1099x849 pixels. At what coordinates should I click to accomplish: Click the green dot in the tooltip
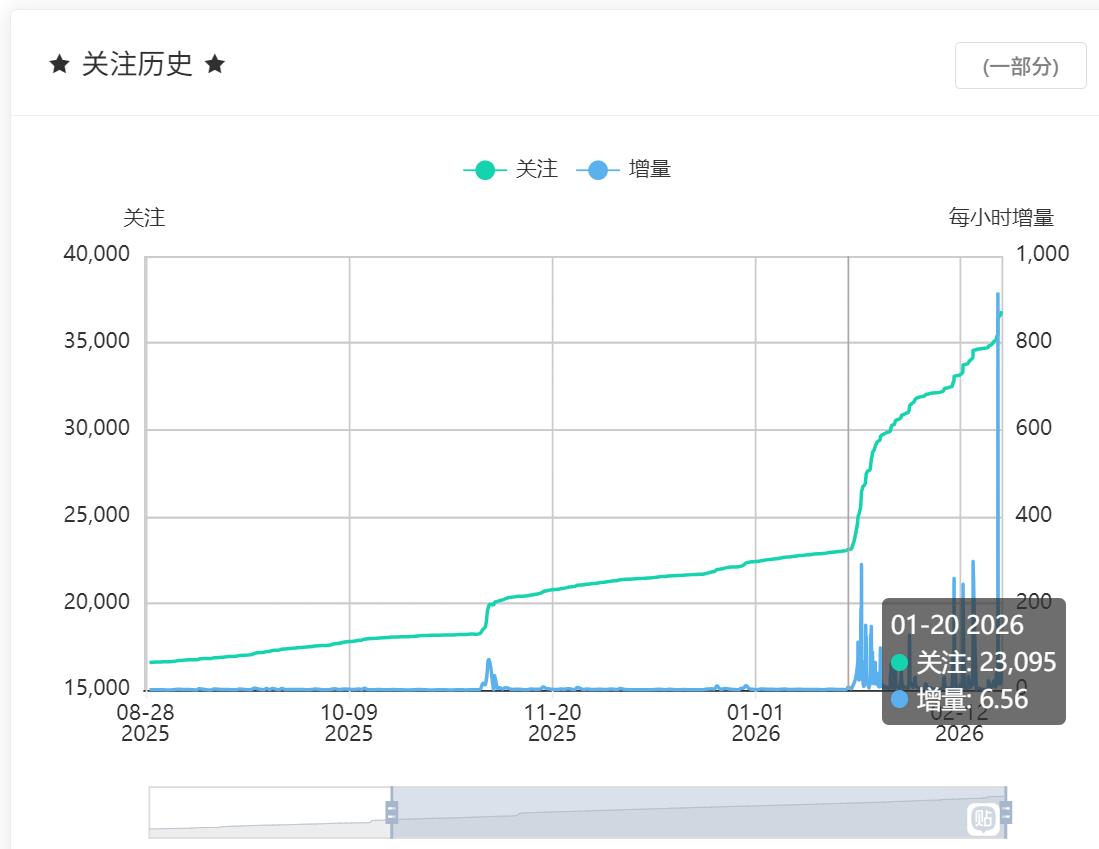pyautogui.click(x=900, y=662)
